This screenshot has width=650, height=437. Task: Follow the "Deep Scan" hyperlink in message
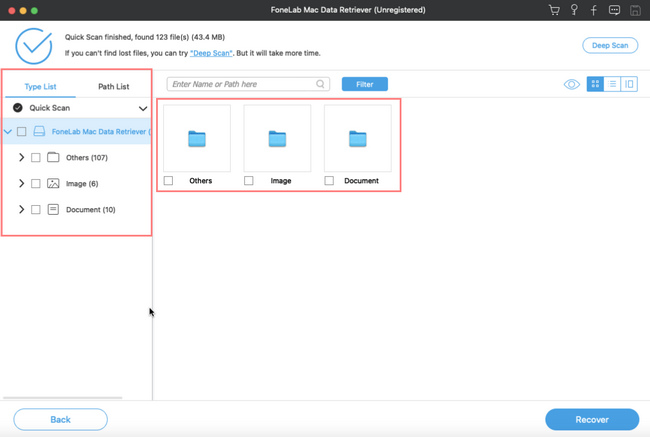coord(211,53)
